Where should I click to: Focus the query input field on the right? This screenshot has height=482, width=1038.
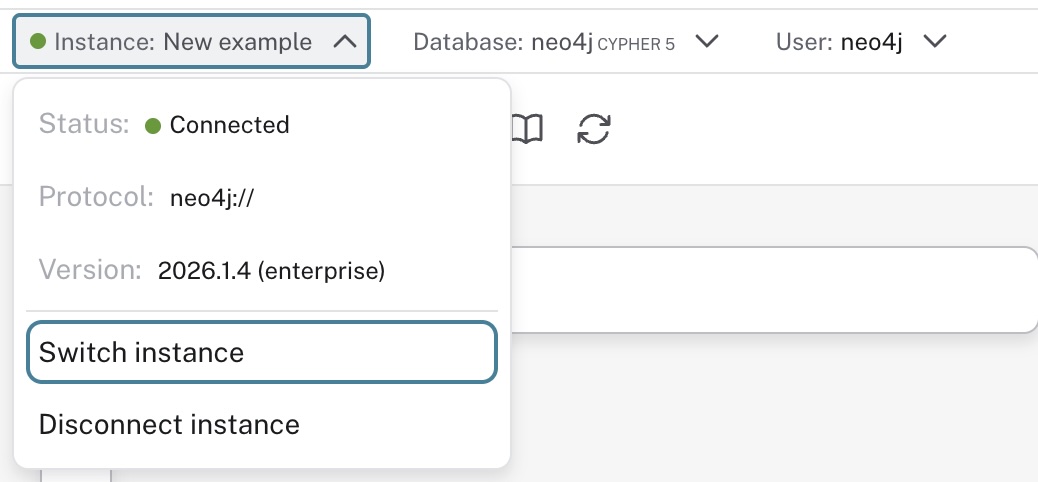[770, 290]
